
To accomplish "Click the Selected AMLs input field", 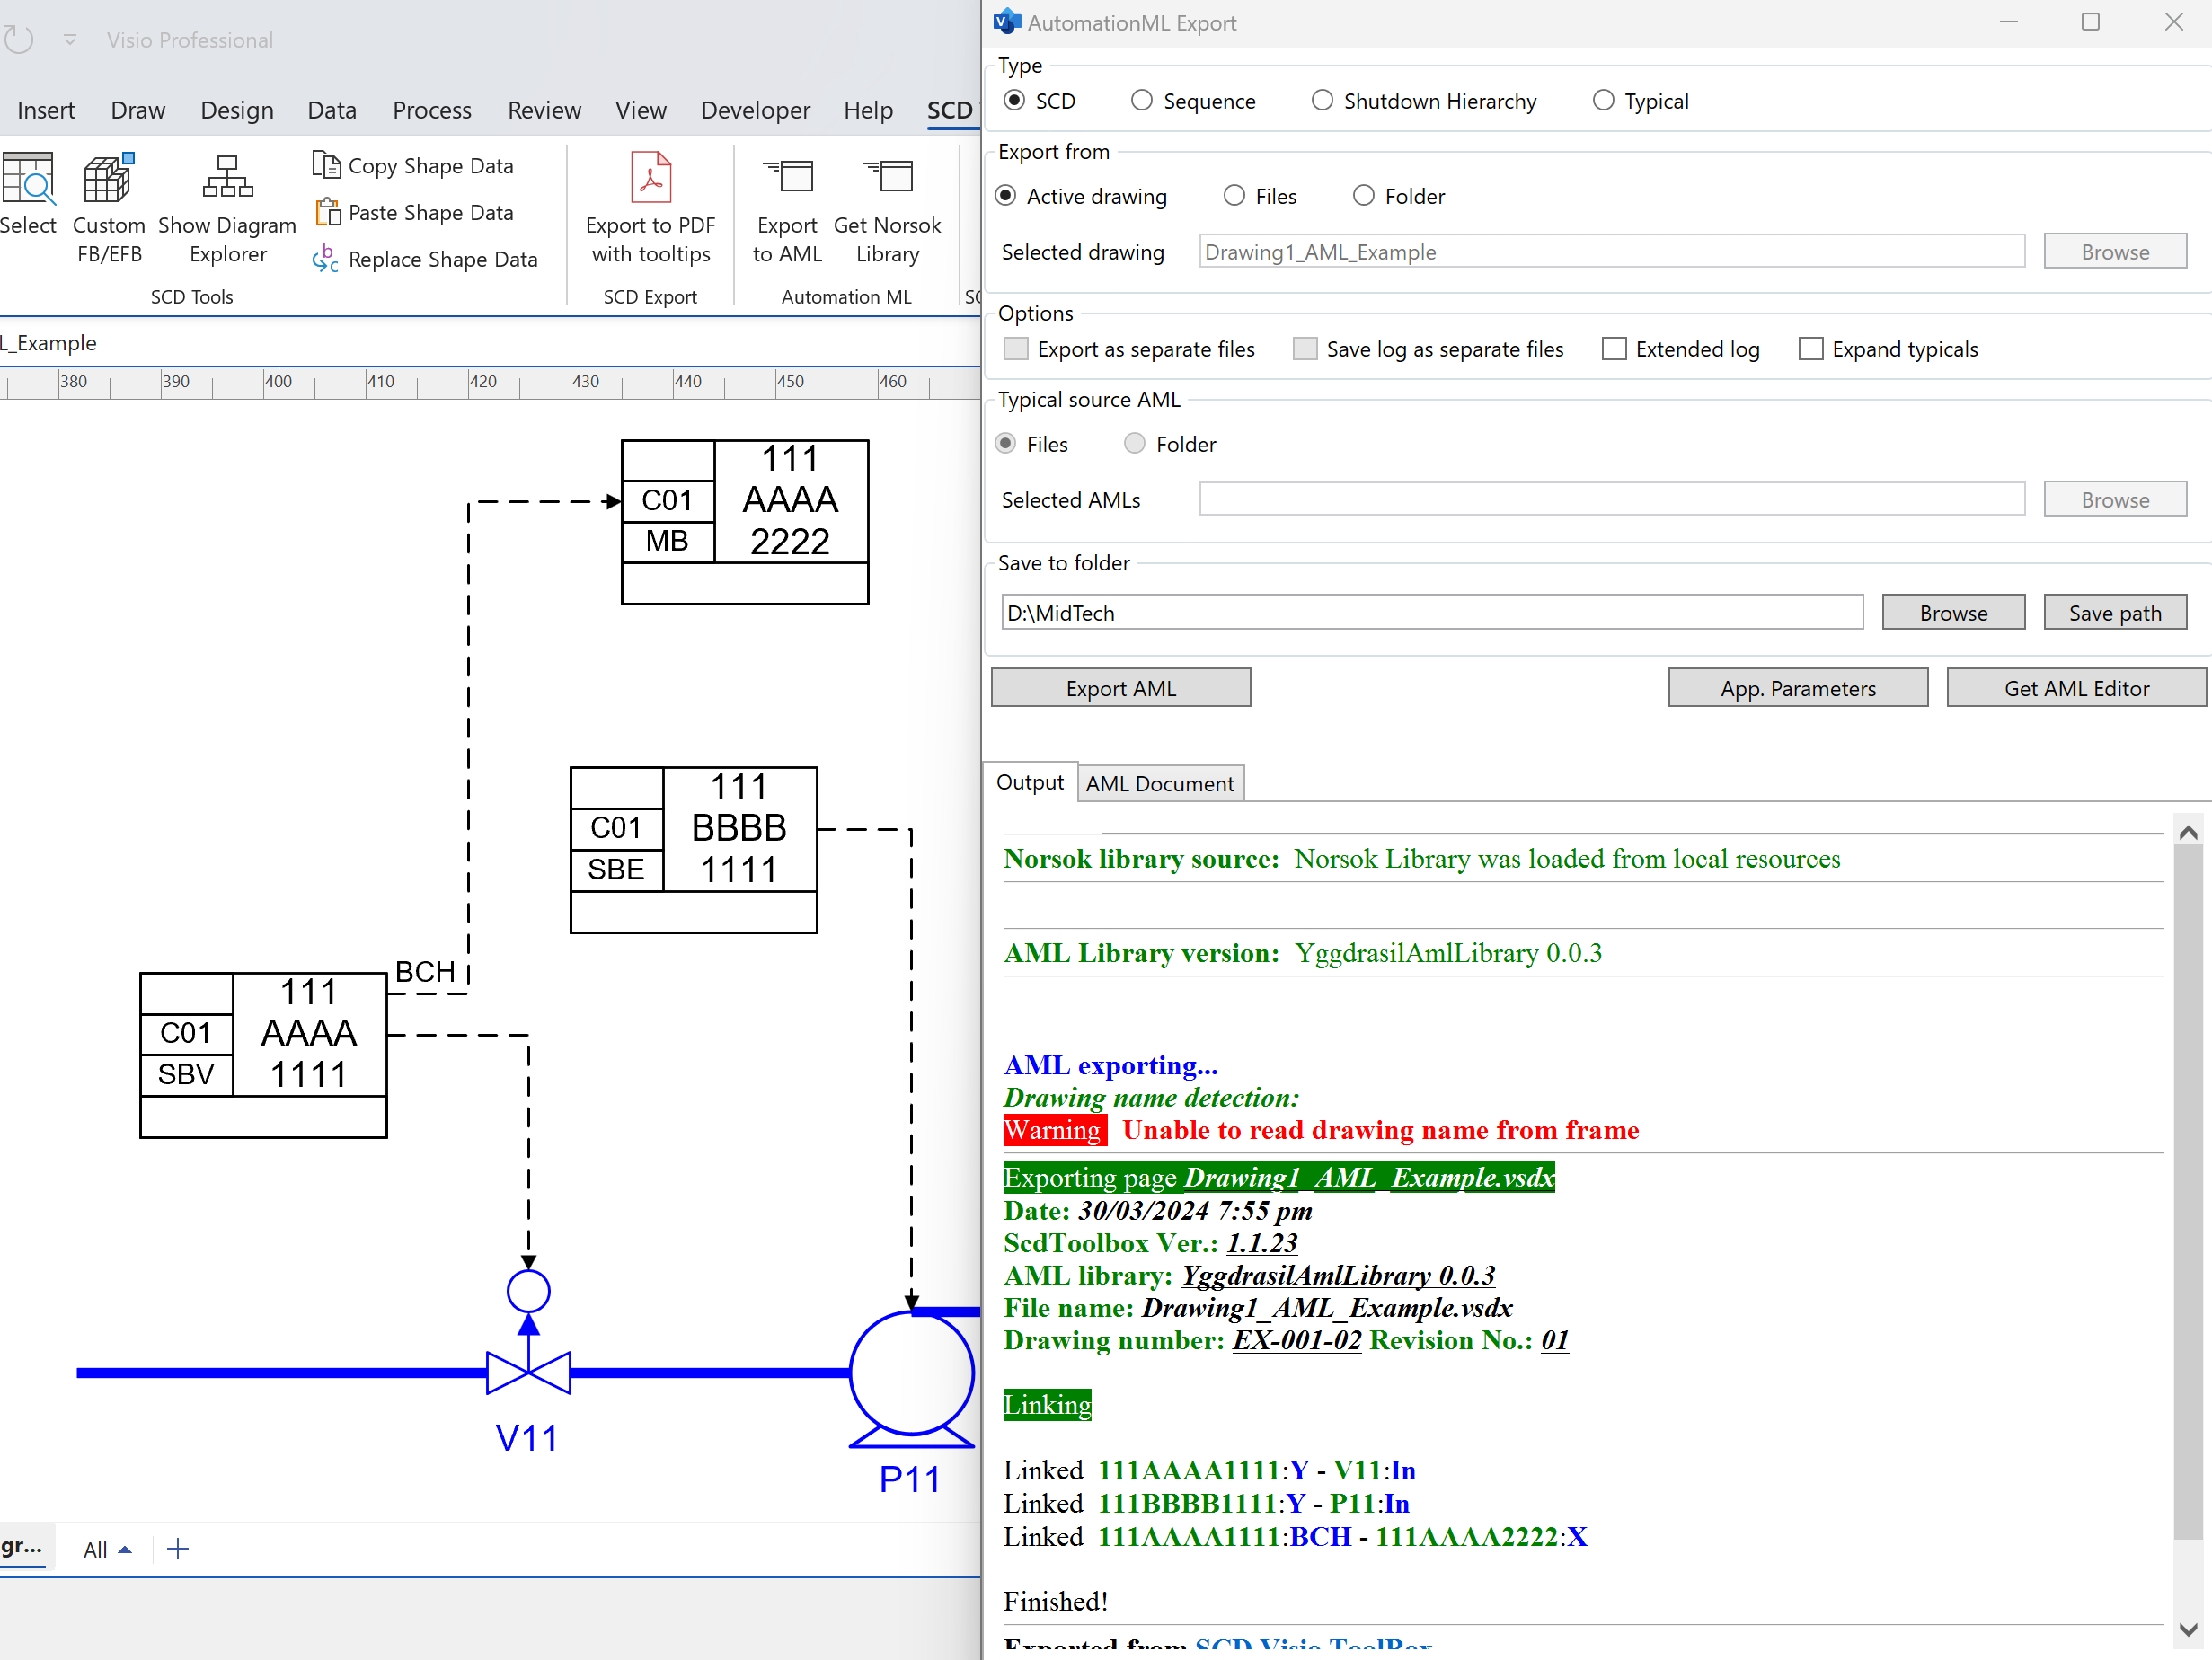I will tap(1612, 499).
